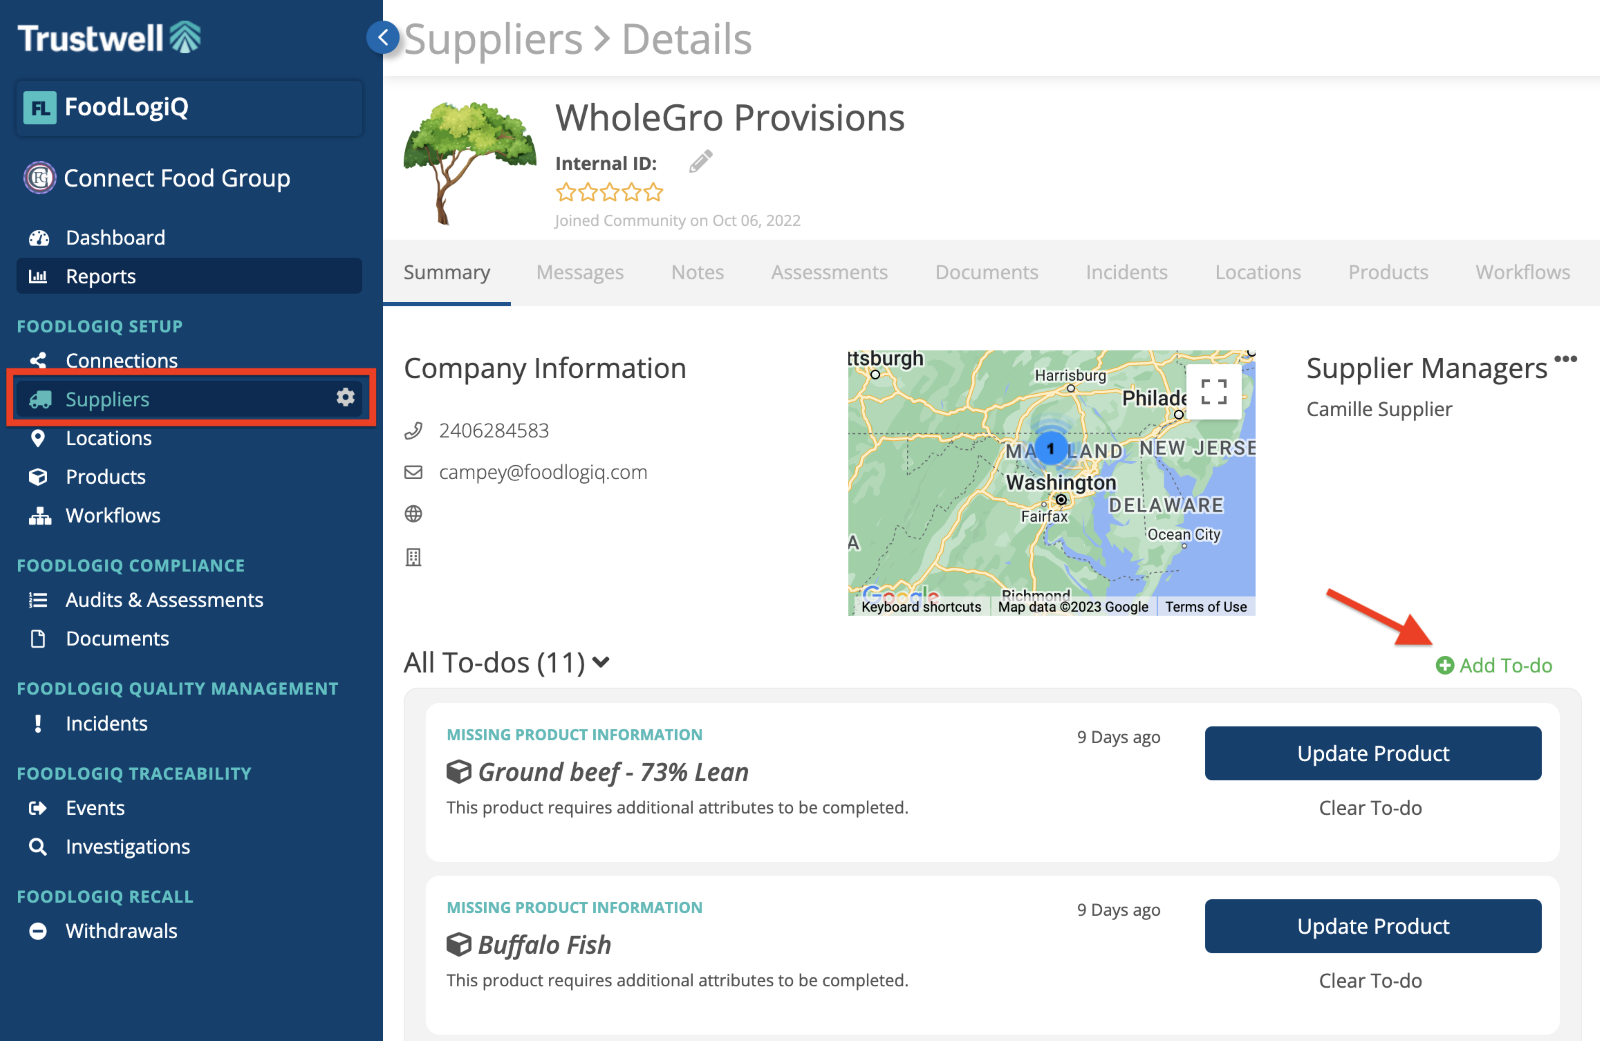1600x1041 pixels.
Task: Open the Summary tab
Action: pos(447,272)
